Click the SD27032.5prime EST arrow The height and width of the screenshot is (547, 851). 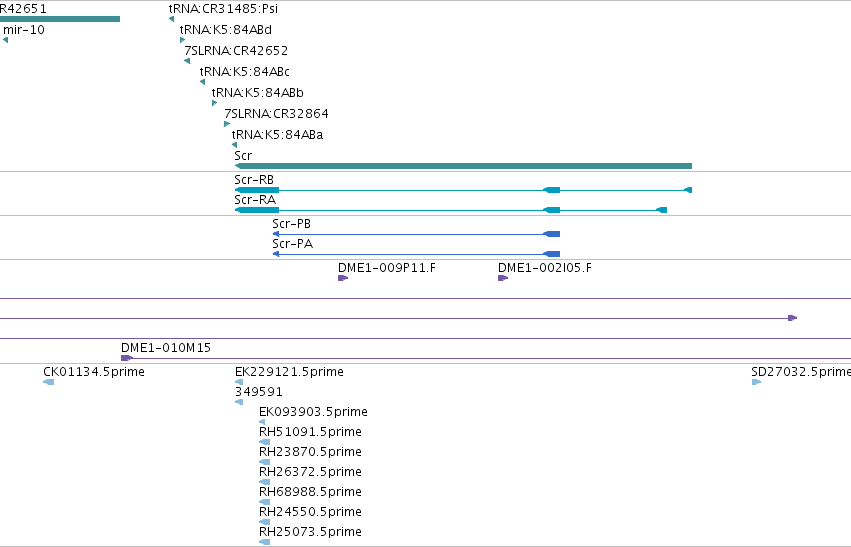pos(757,382)
